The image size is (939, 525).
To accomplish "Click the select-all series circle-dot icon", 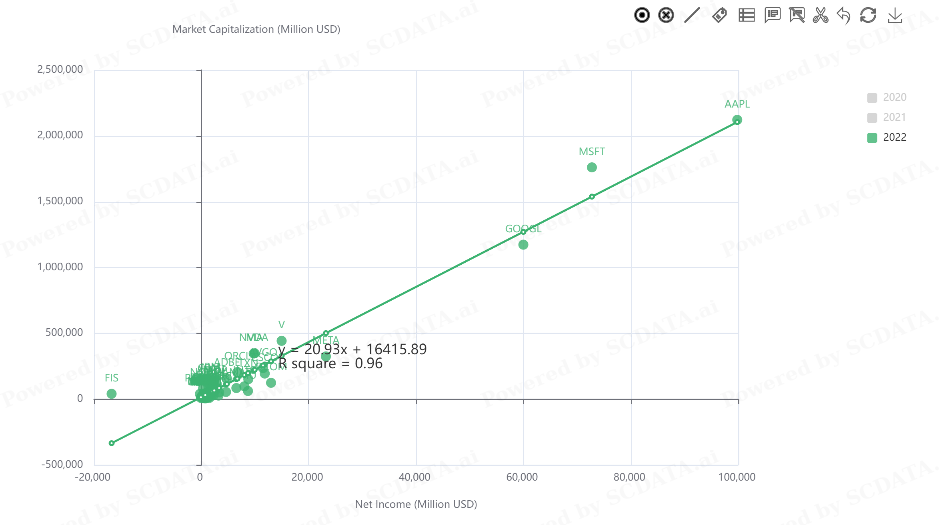I will [x=642, y=15].
